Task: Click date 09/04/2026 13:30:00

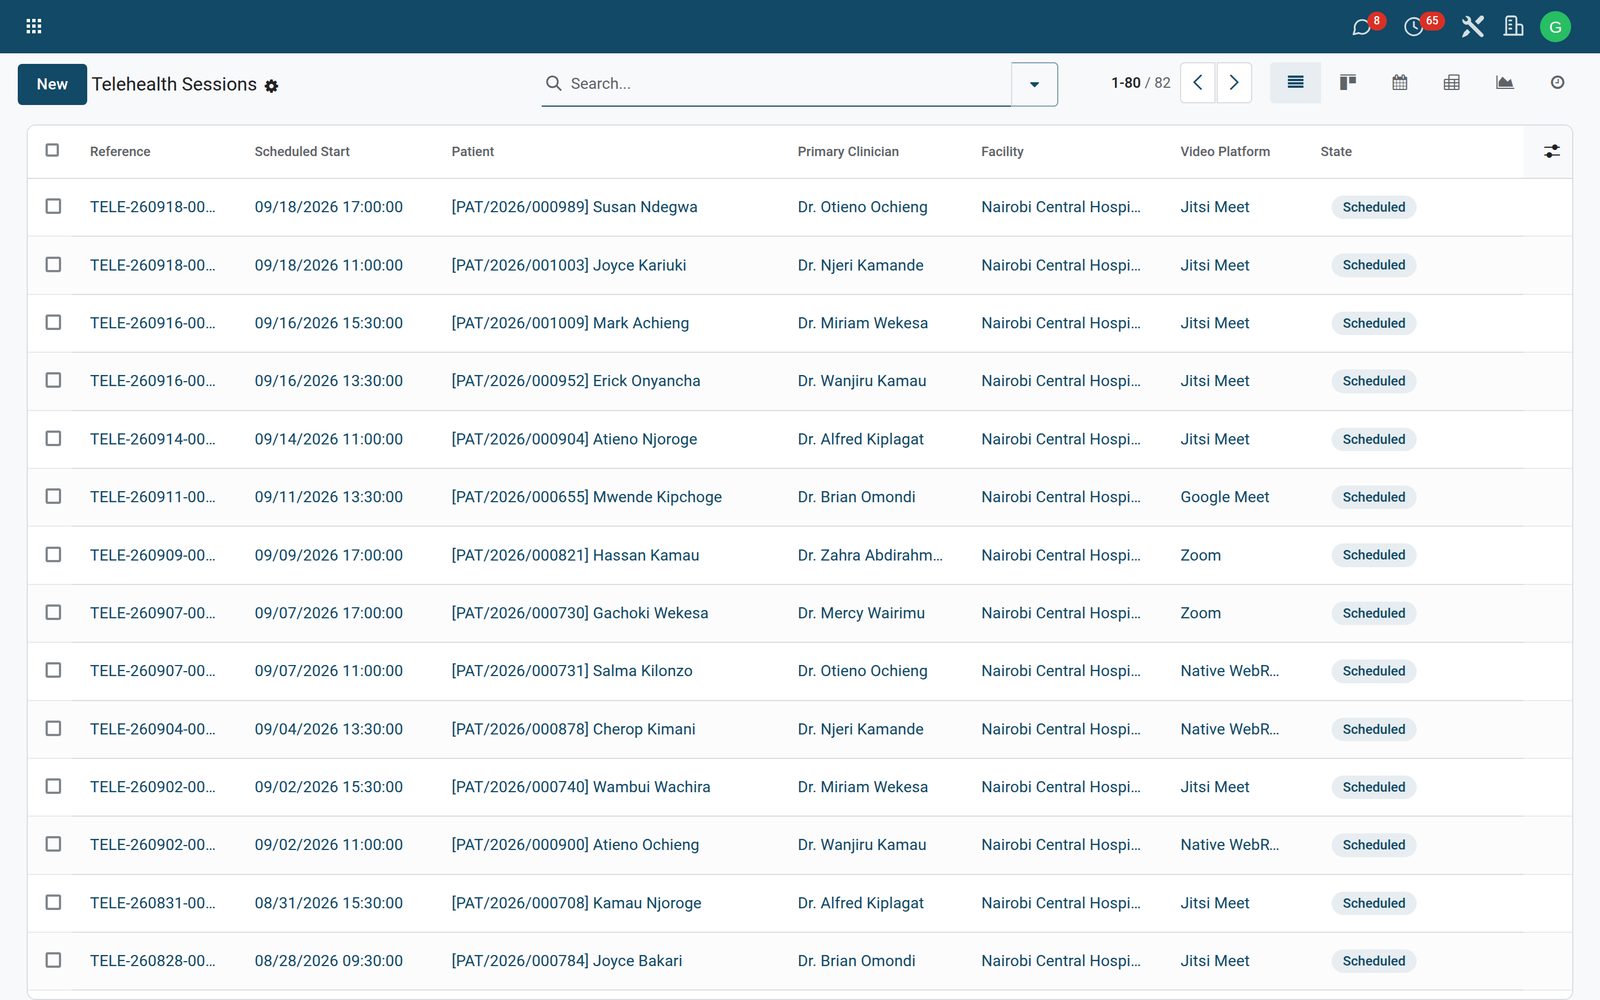Action: pos(329,729)
